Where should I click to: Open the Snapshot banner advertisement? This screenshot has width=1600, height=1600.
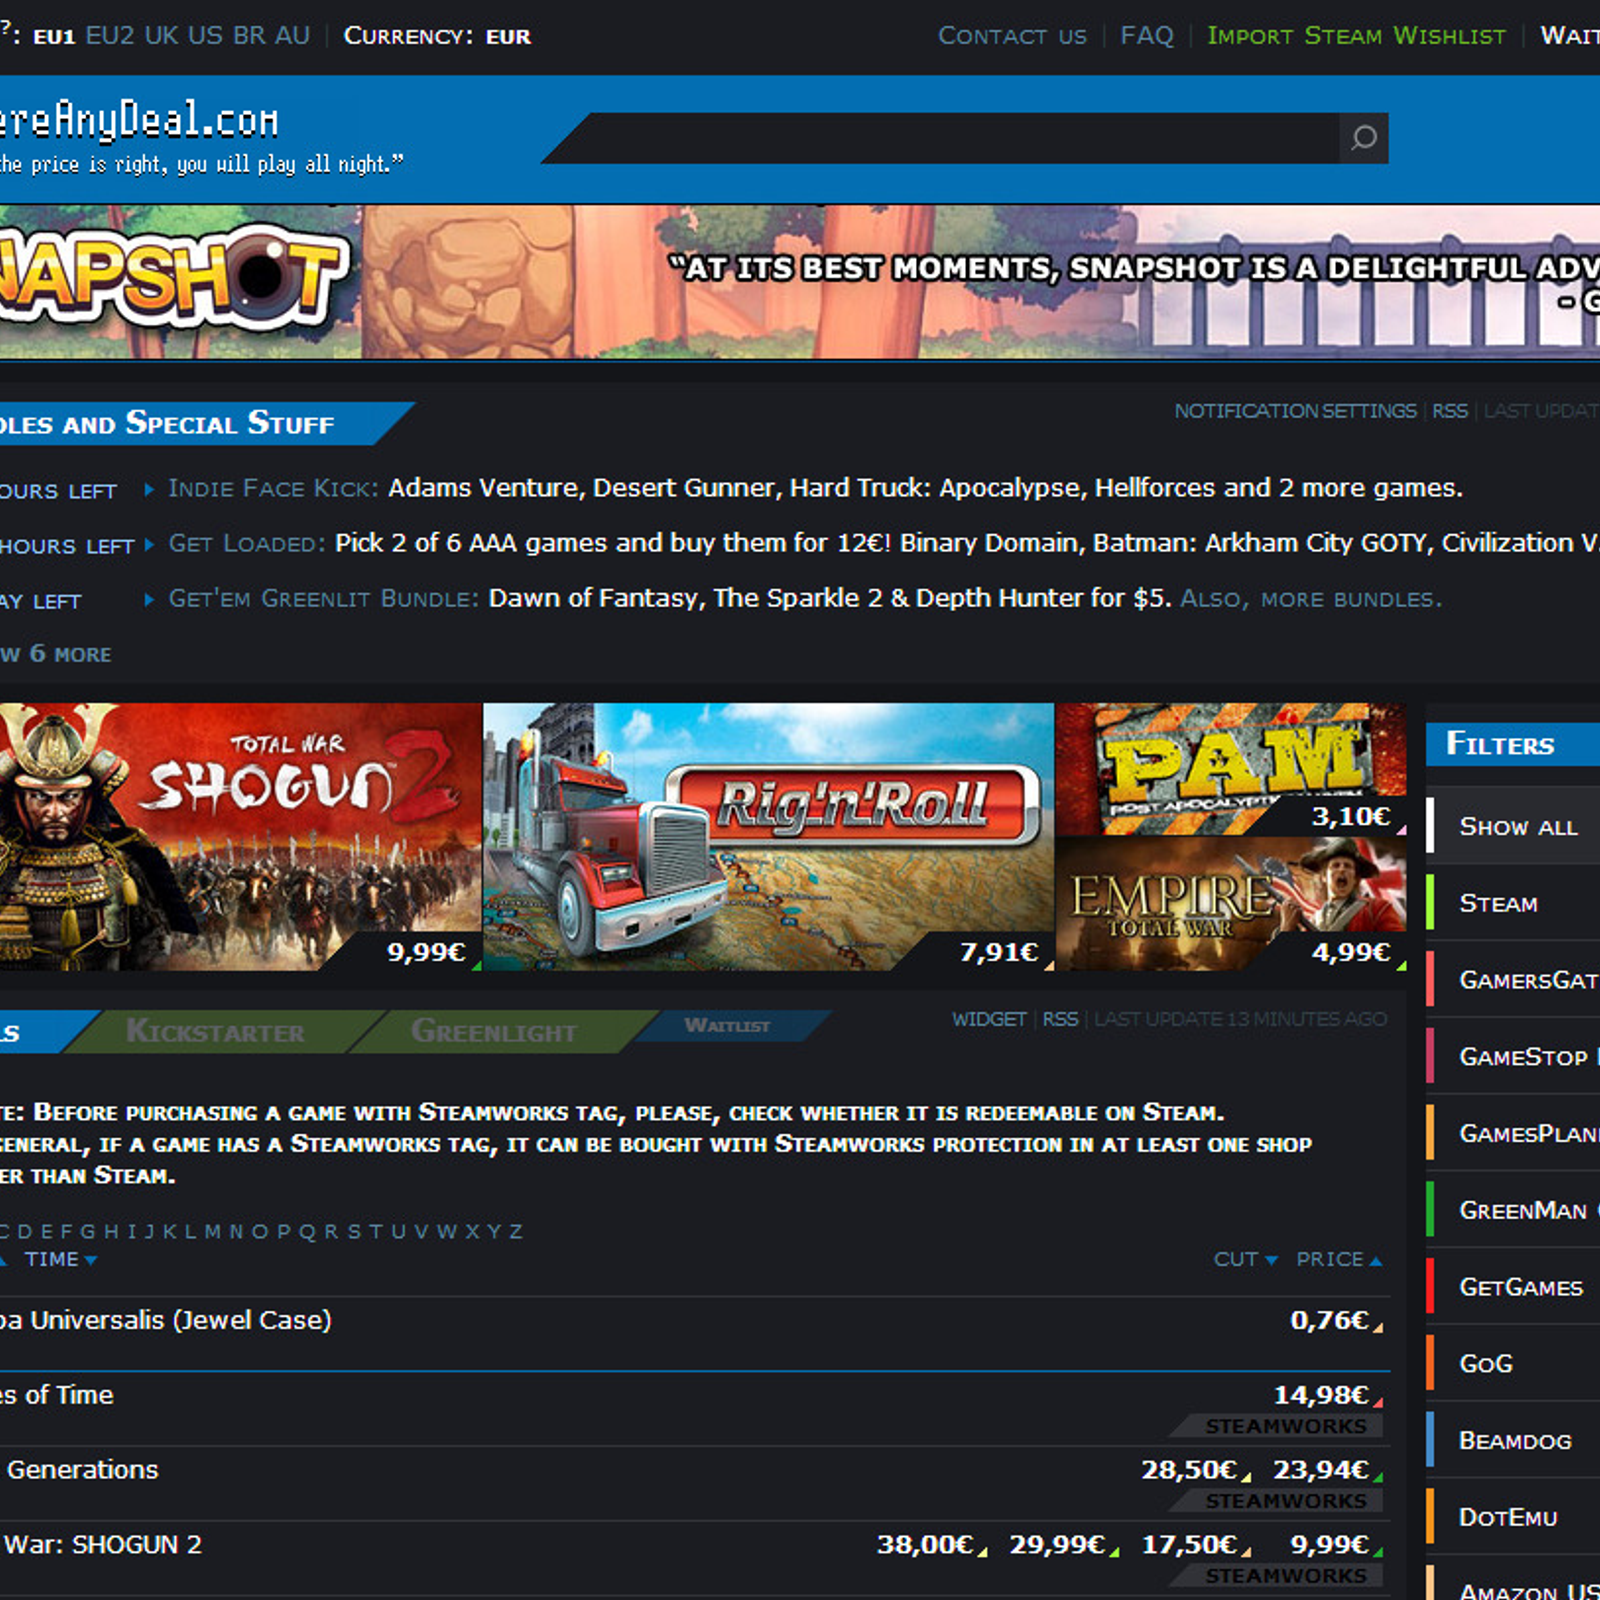[800, 282]
